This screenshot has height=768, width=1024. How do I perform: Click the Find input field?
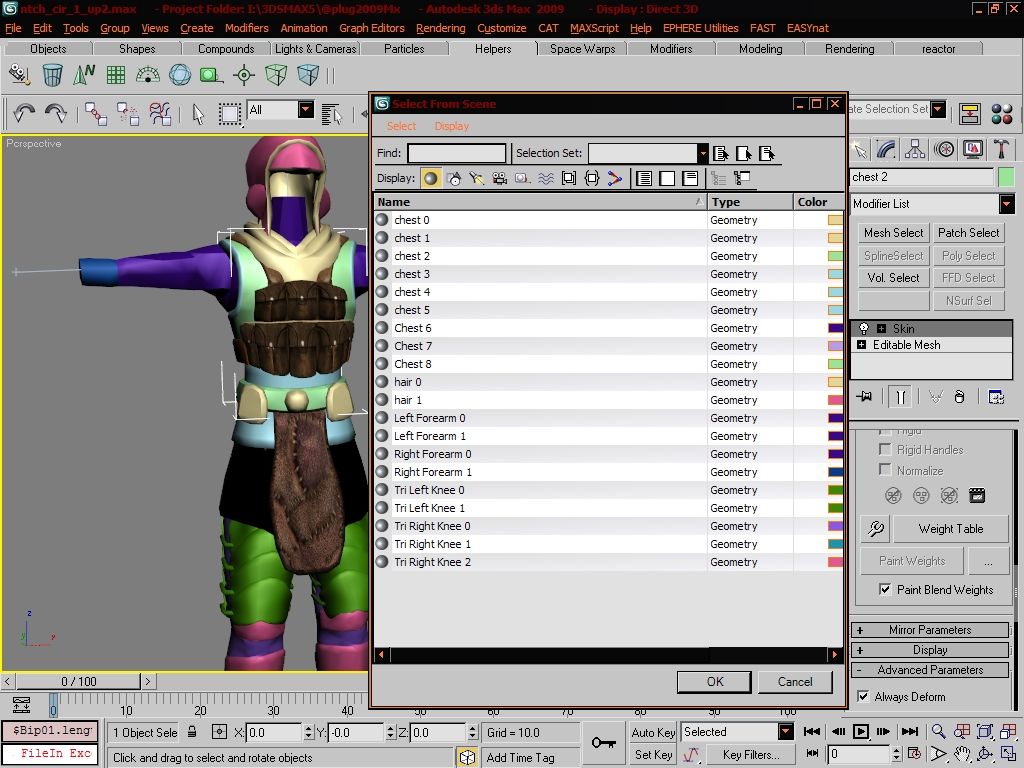click(x=456, y=153)
